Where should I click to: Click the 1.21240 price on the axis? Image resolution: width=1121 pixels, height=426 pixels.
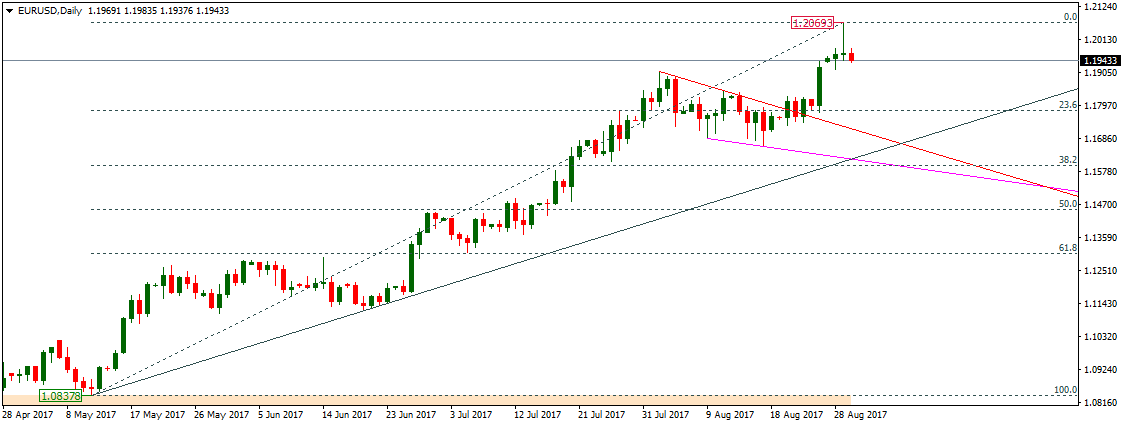[1100, 7]
